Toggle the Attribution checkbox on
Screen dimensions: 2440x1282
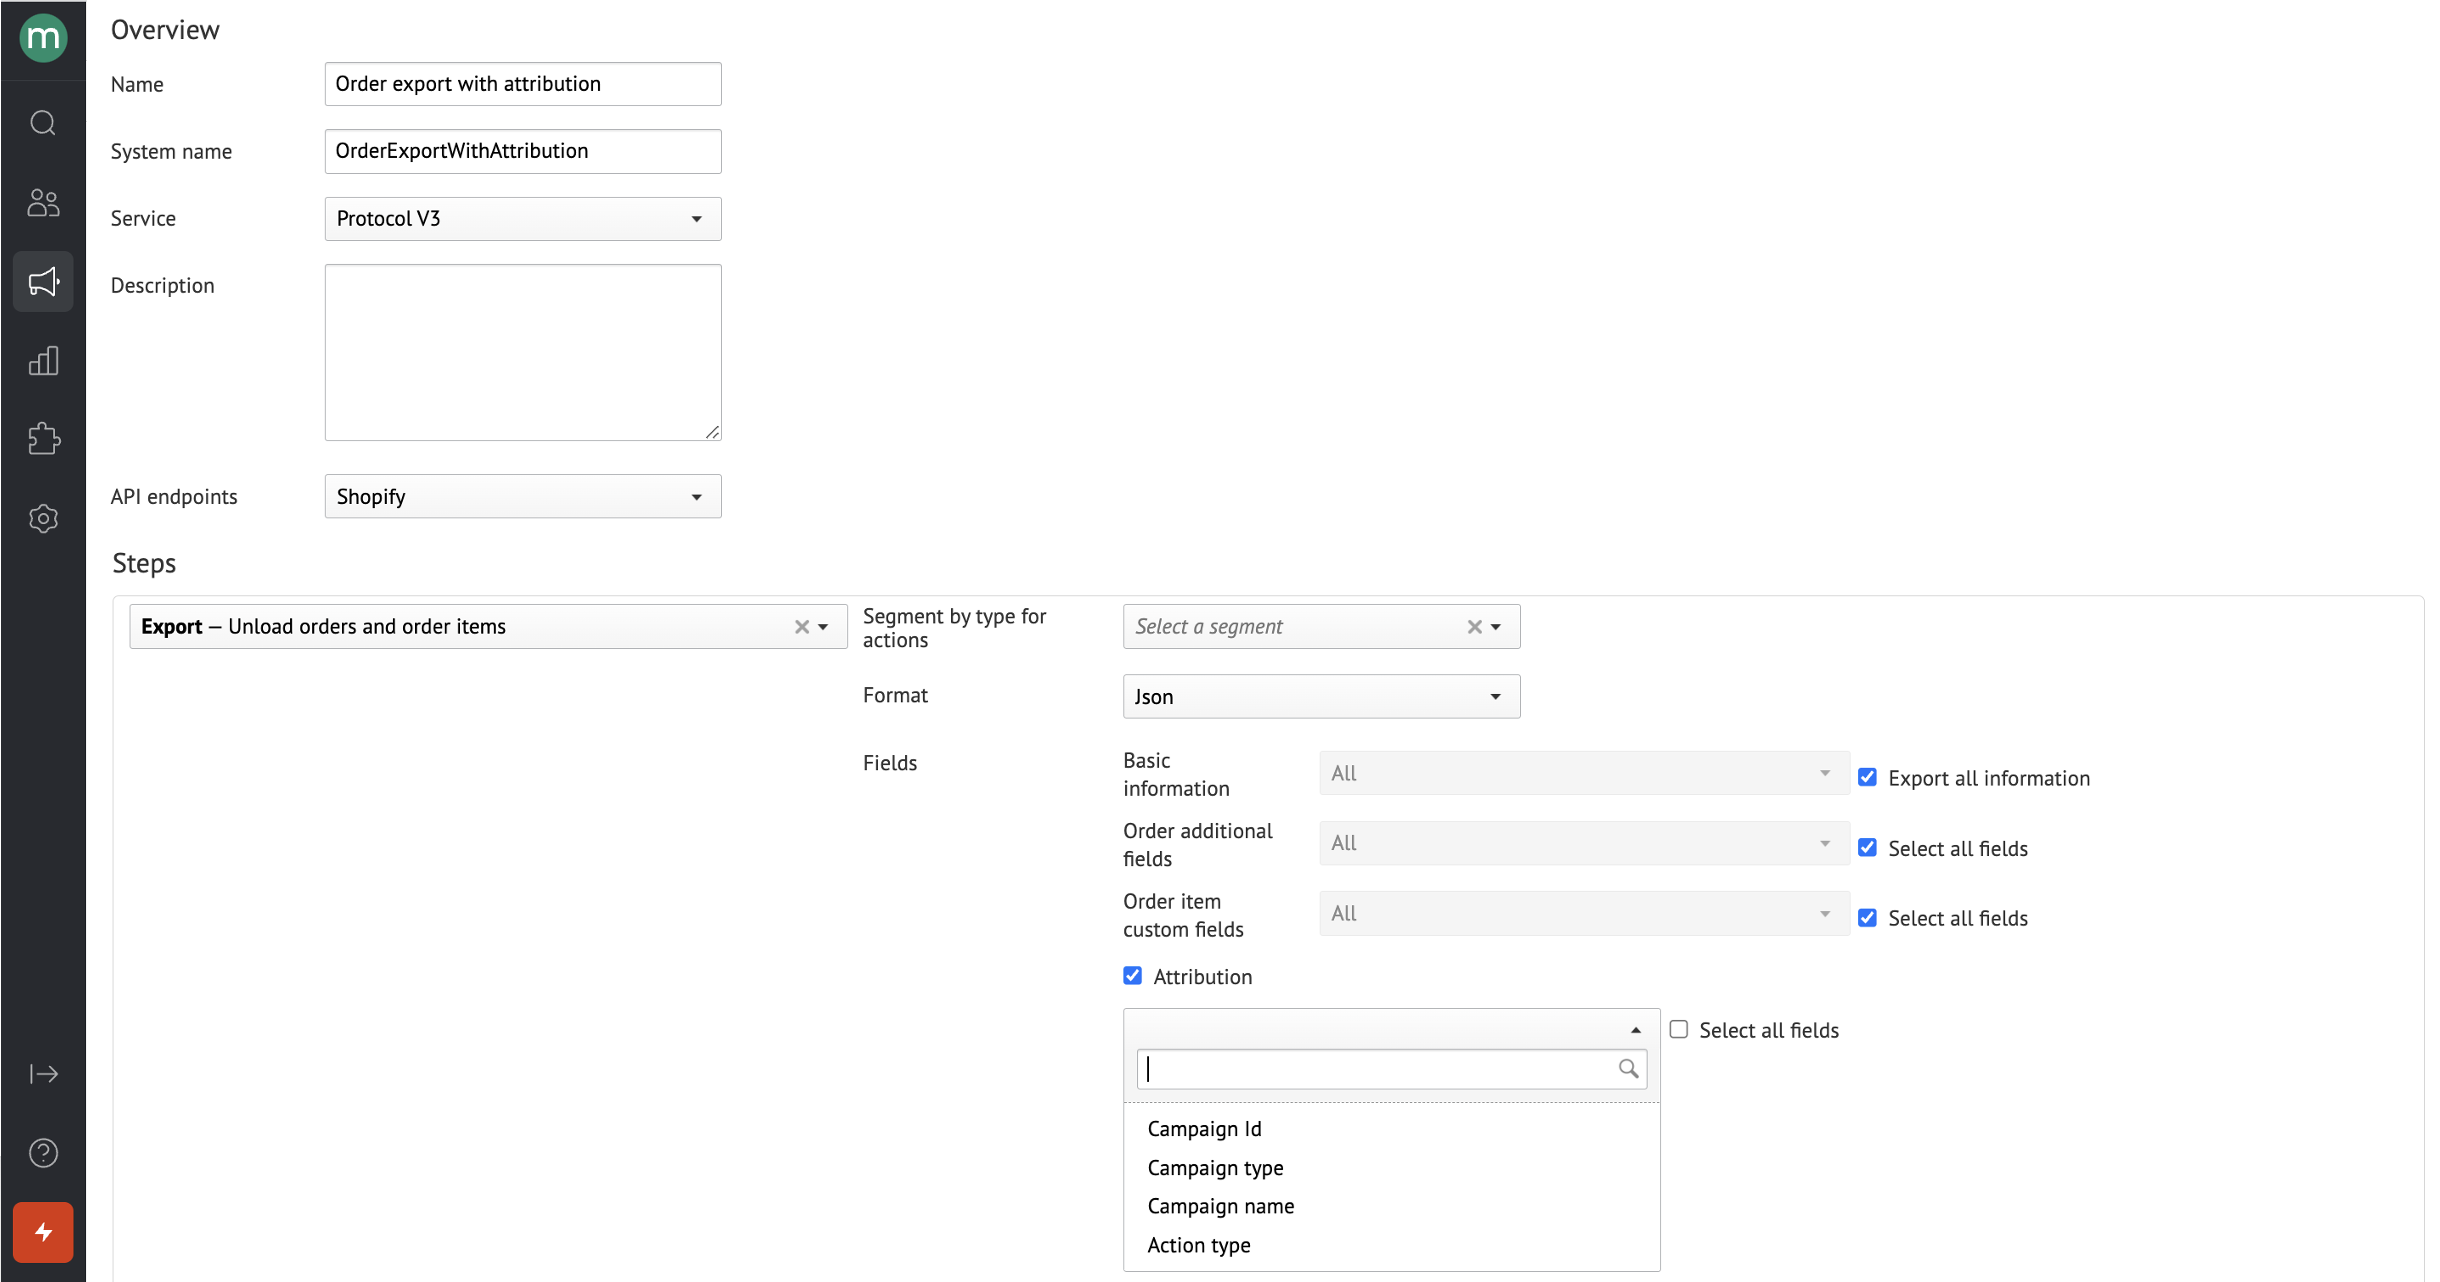[x=1133, y=975]
